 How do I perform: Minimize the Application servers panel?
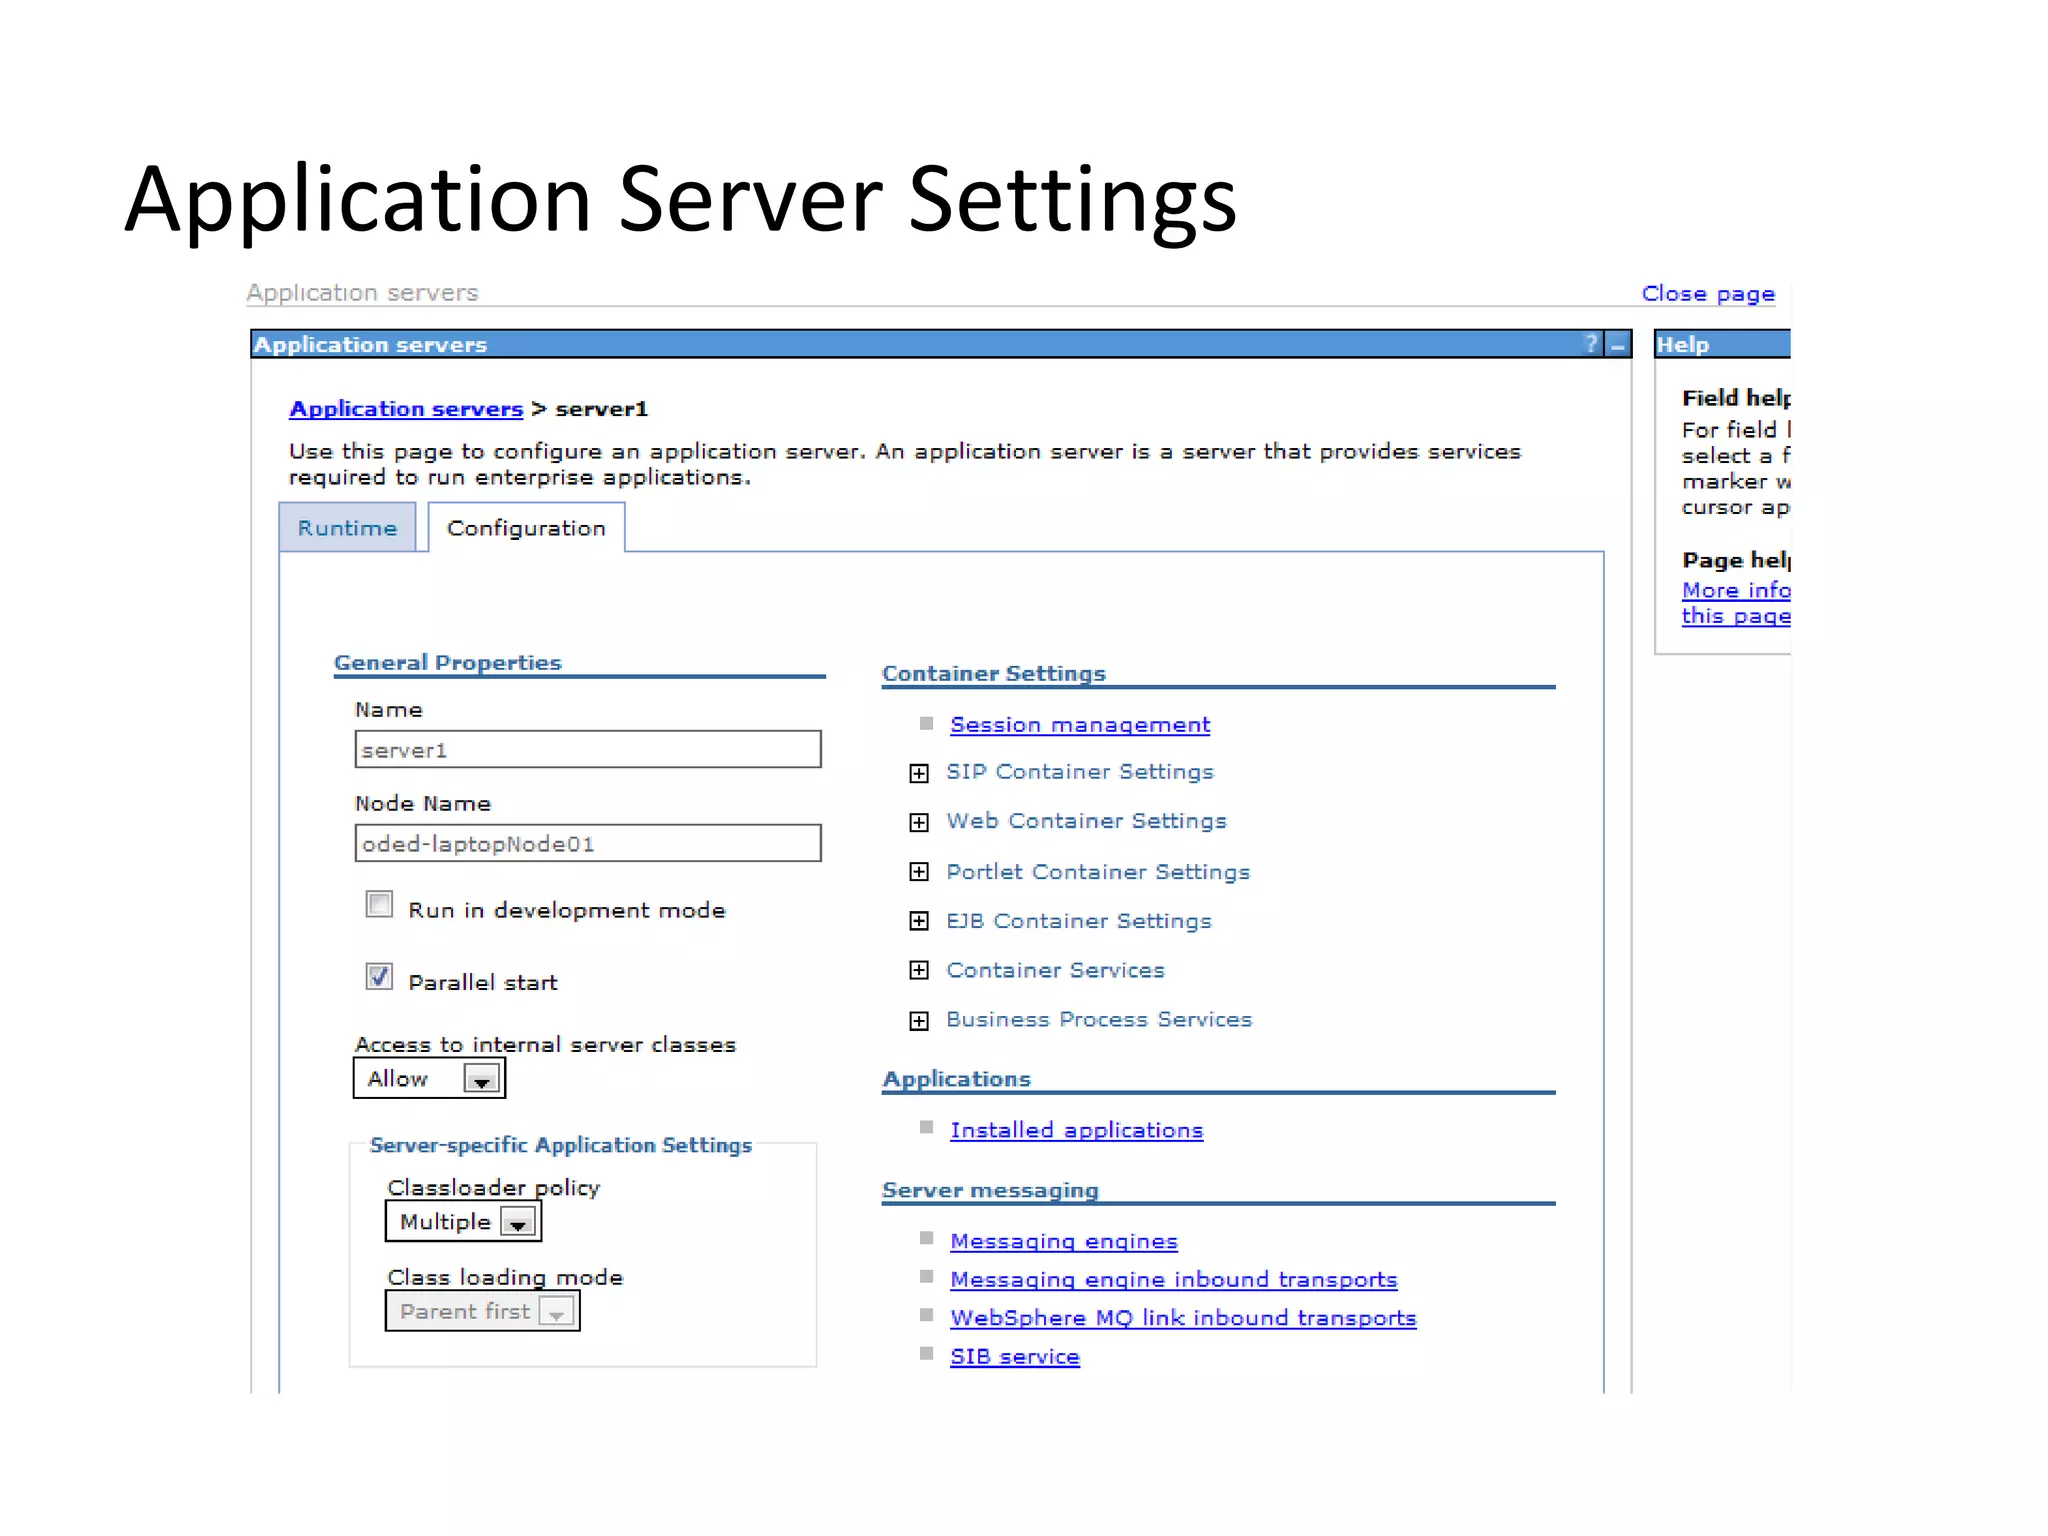coord(1617,345)
